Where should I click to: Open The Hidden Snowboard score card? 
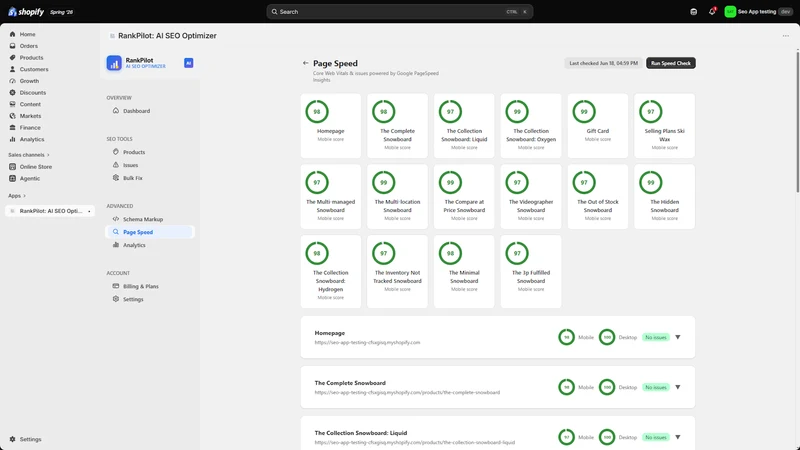click(664, 196)
